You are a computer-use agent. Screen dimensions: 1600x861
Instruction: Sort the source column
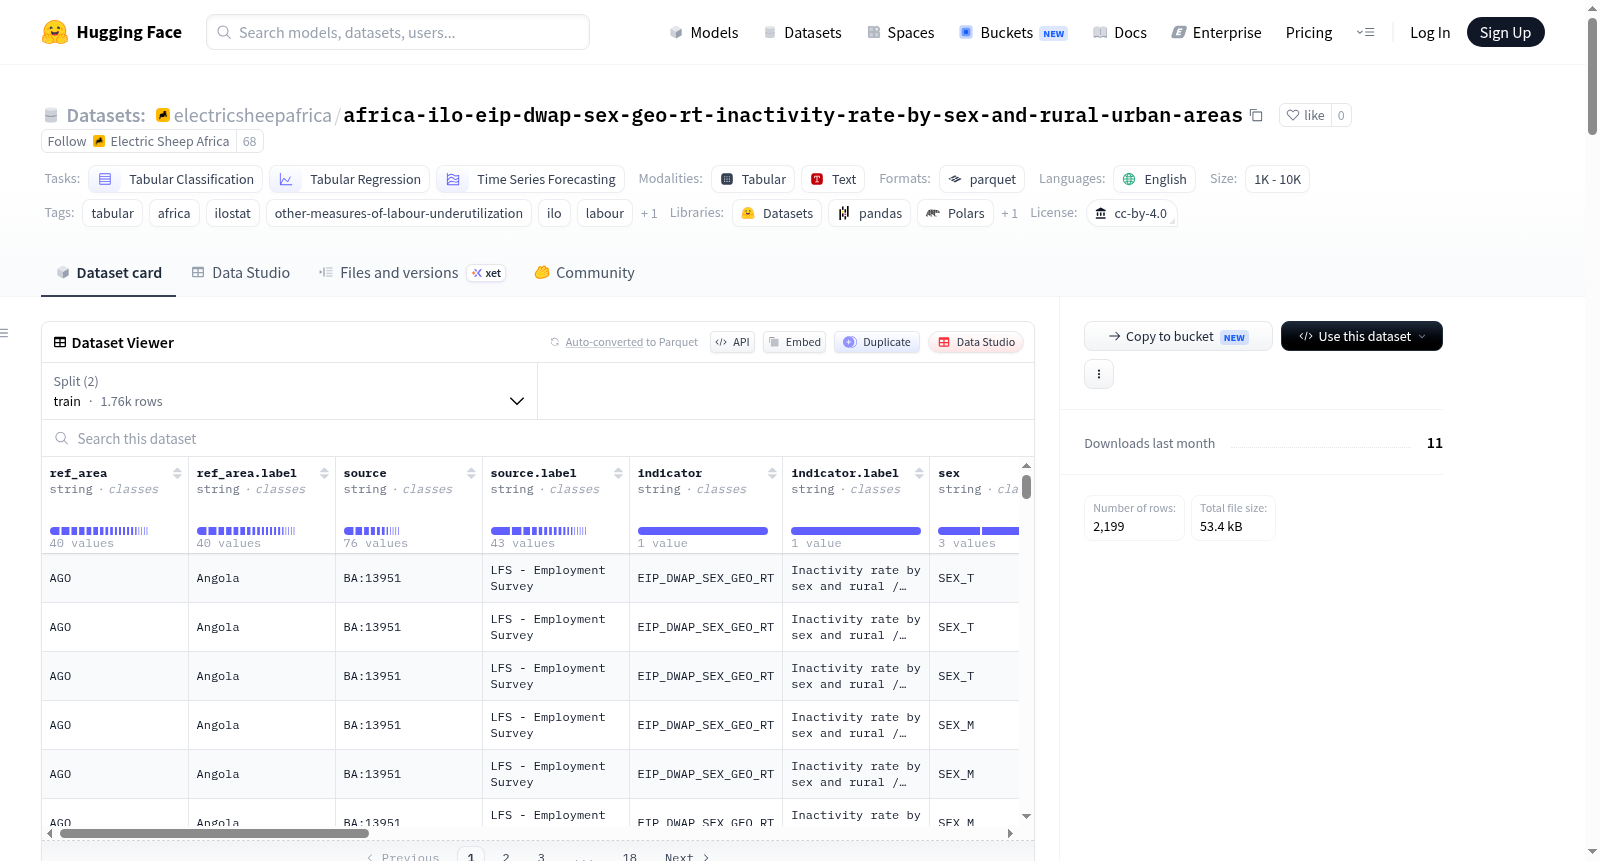471,473
